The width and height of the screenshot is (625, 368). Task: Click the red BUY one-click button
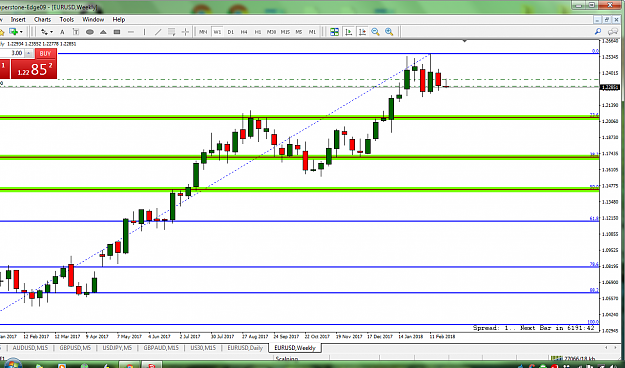pyautogui.click(x=45, y=53)
